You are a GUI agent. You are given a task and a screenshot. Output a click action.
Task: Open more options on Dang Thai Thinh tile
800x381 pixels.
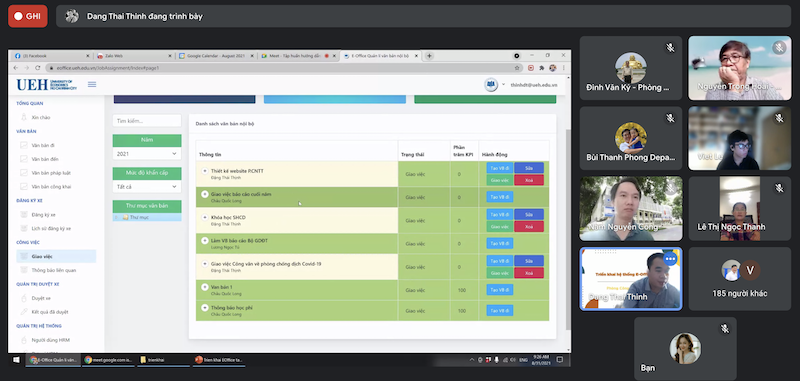[x=670, y=259]
